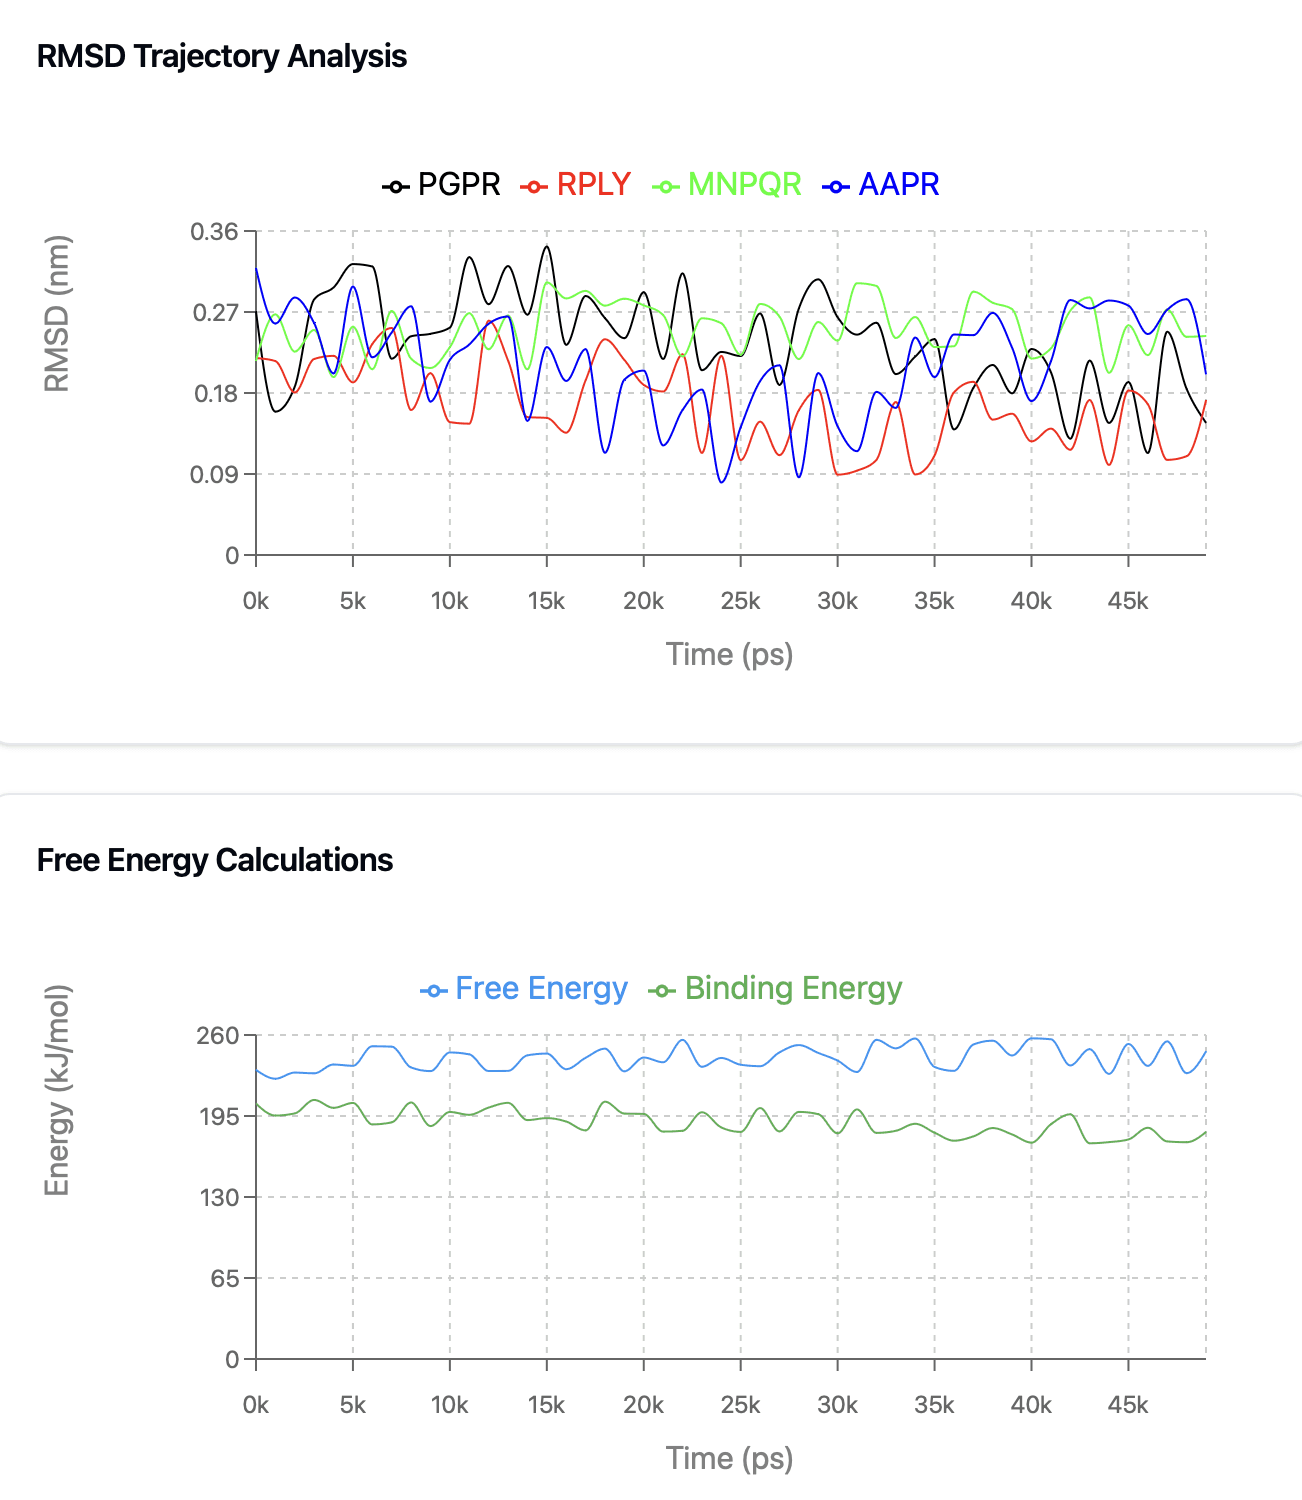Click the 0.18 tick on RMSD y-axis

[x=215, y=394]
